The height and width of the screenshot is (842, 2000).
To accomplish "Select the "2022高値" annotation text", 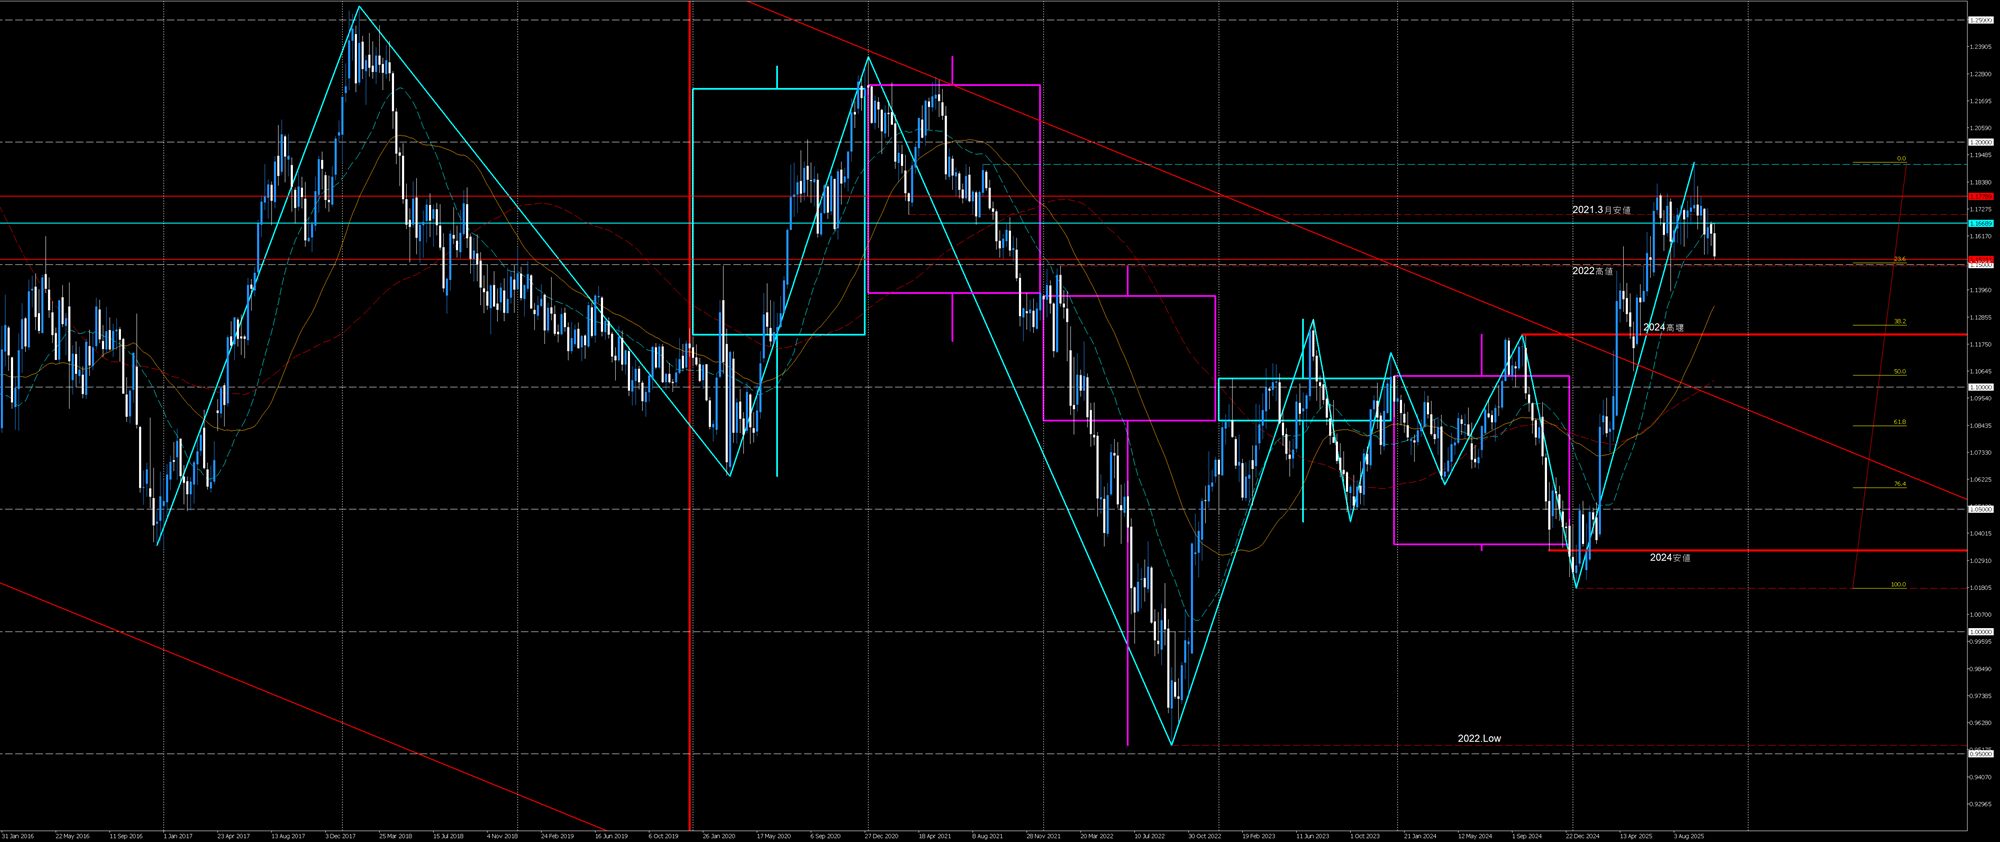I will 1592,271.
